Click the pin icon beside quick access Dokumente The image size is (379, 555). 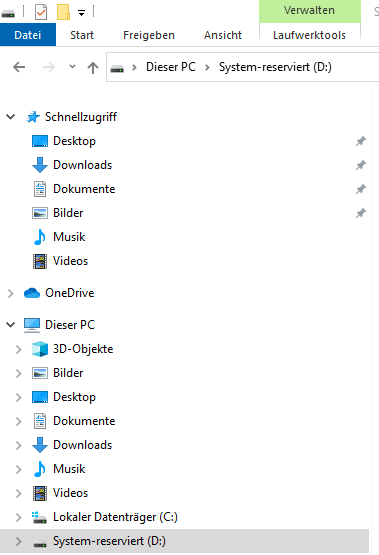coord(361,189)
